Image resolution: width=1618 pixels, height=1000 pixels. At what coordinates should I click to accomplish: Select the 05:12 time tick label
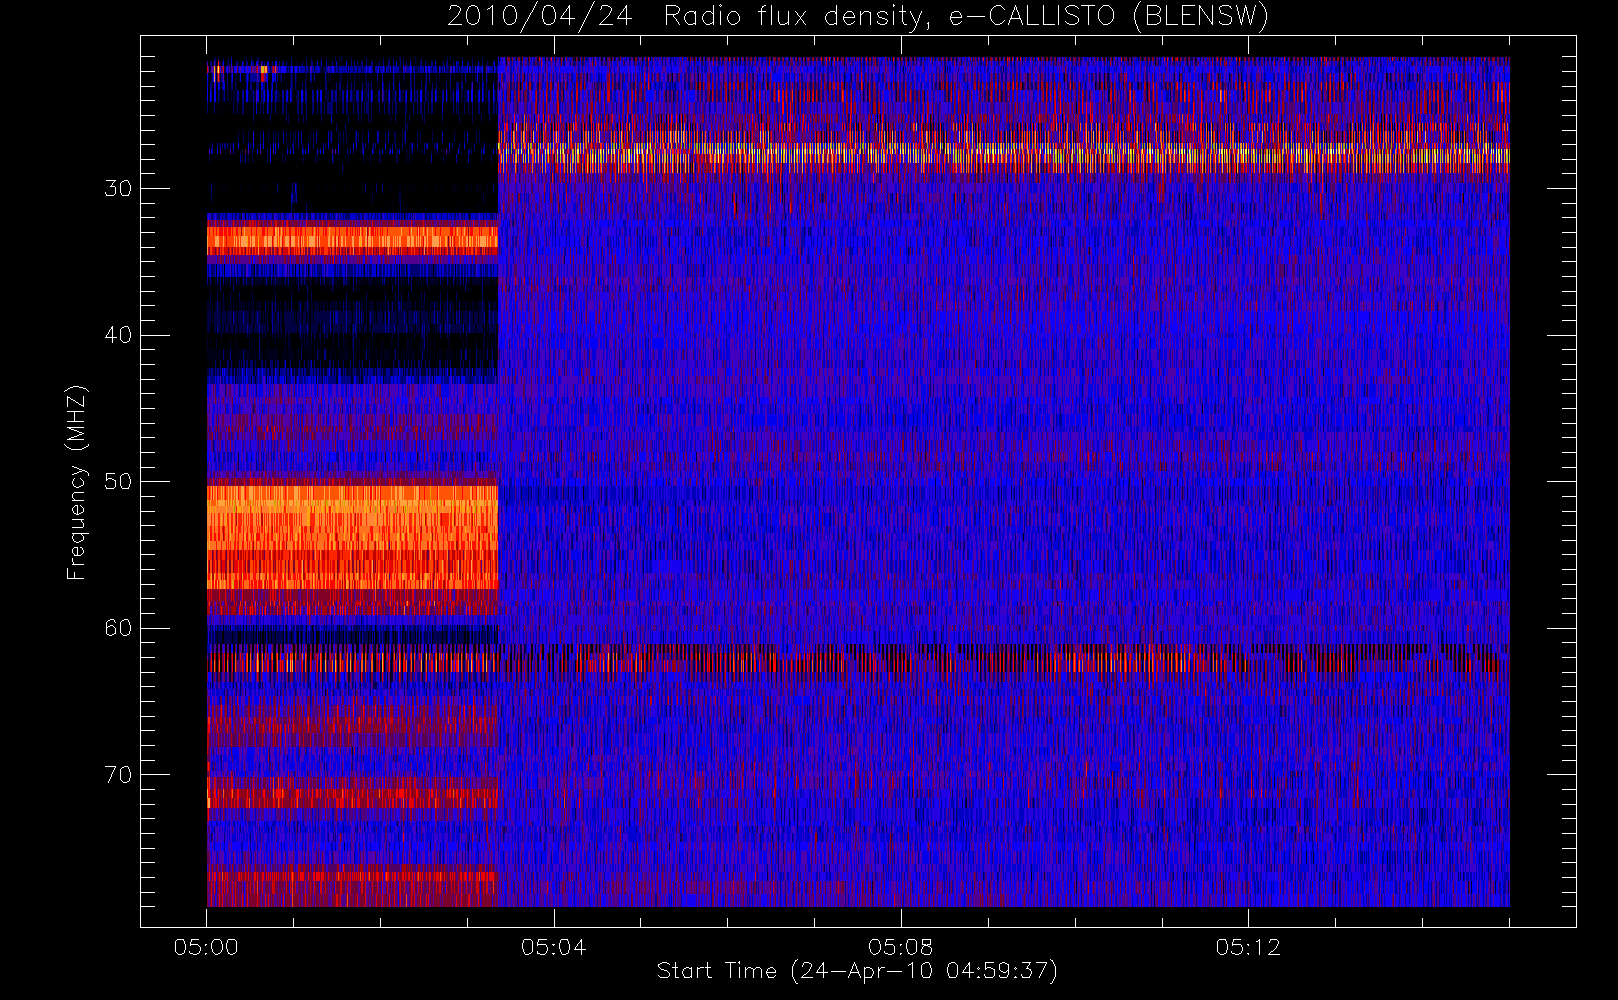pos(1248,947)
